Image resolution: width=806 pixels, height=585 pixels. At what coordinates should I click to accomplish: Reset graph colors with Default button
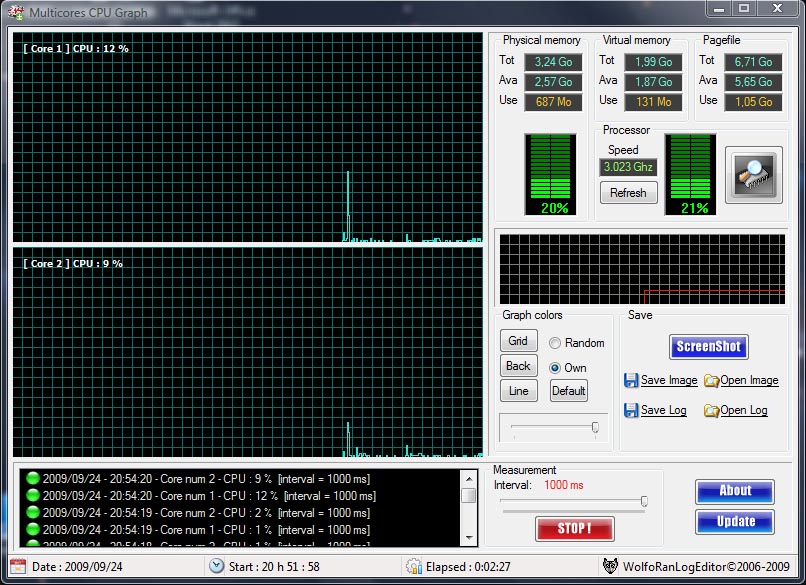[568, 391]
